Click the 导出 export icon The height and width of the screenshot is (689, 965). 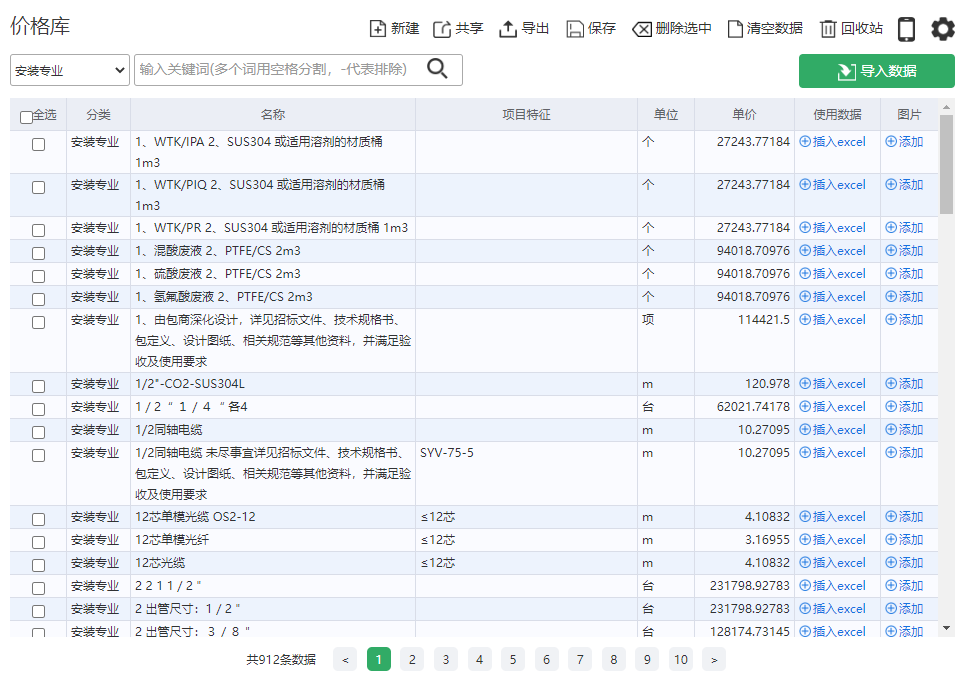508,29
